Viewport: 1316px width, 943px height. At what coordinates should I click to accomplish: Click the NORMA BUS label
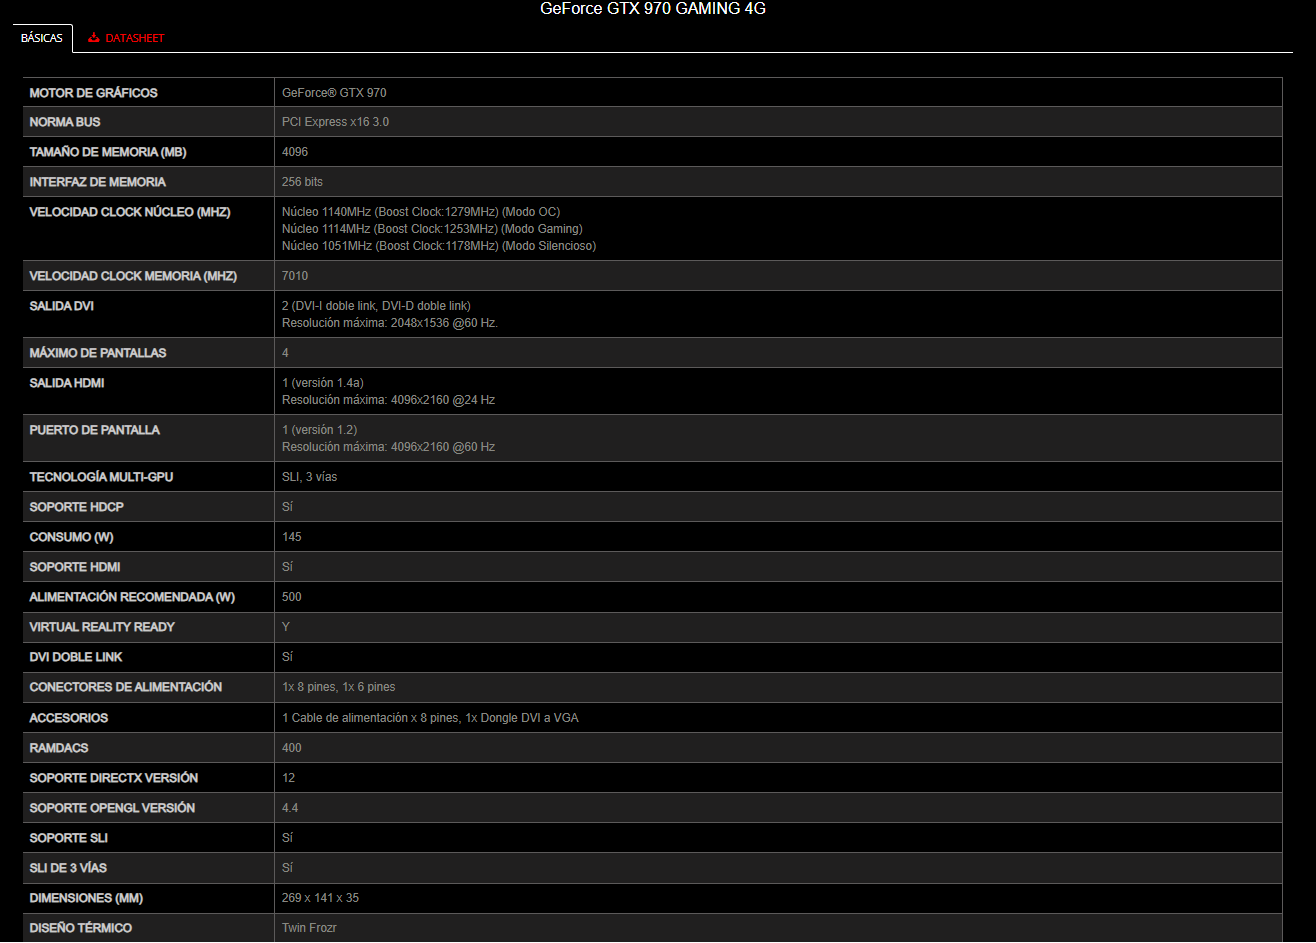pyautogui.click(x=65, y=122)
